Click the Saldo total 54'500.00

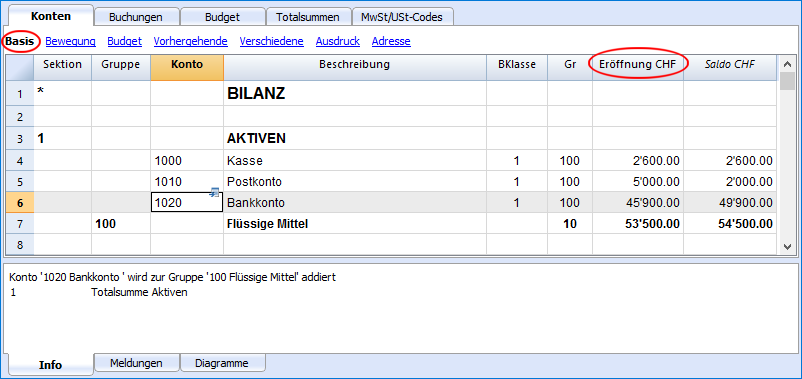click(x=730, y=224)
